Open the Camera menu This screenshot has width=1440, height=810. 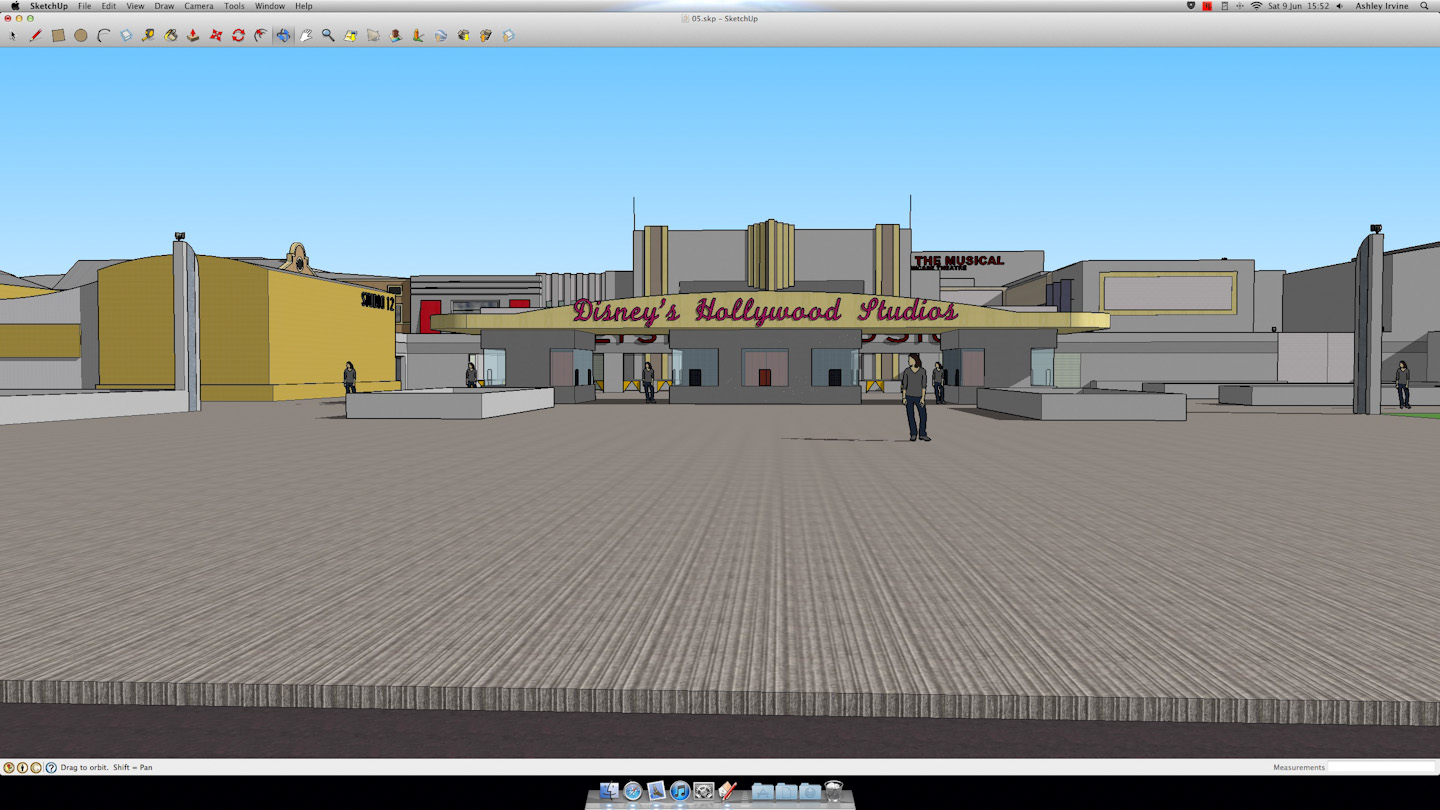point(198,6)
